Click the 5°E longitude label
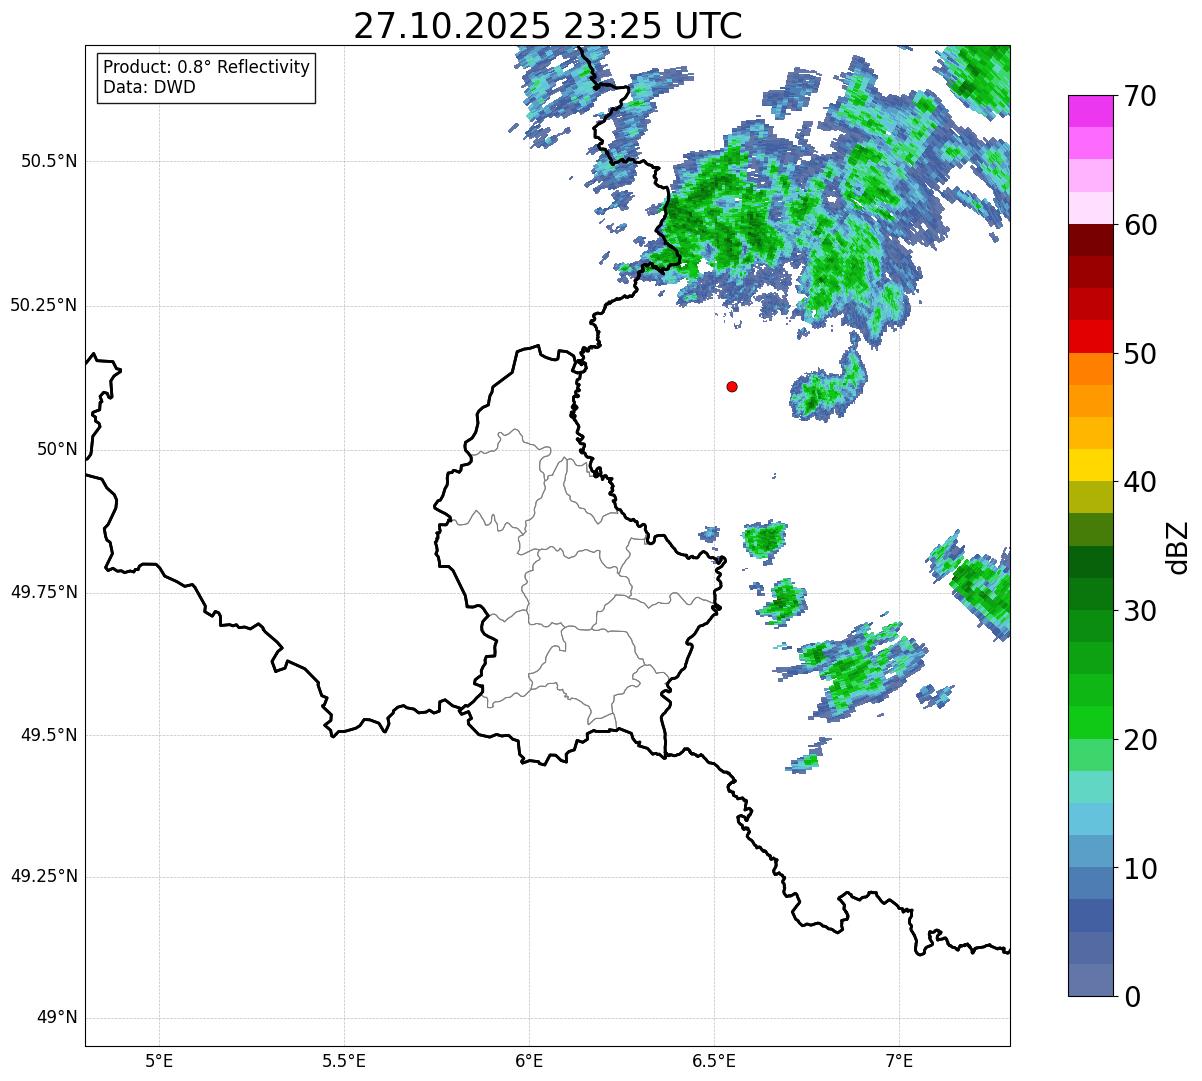 point(159,1060)
